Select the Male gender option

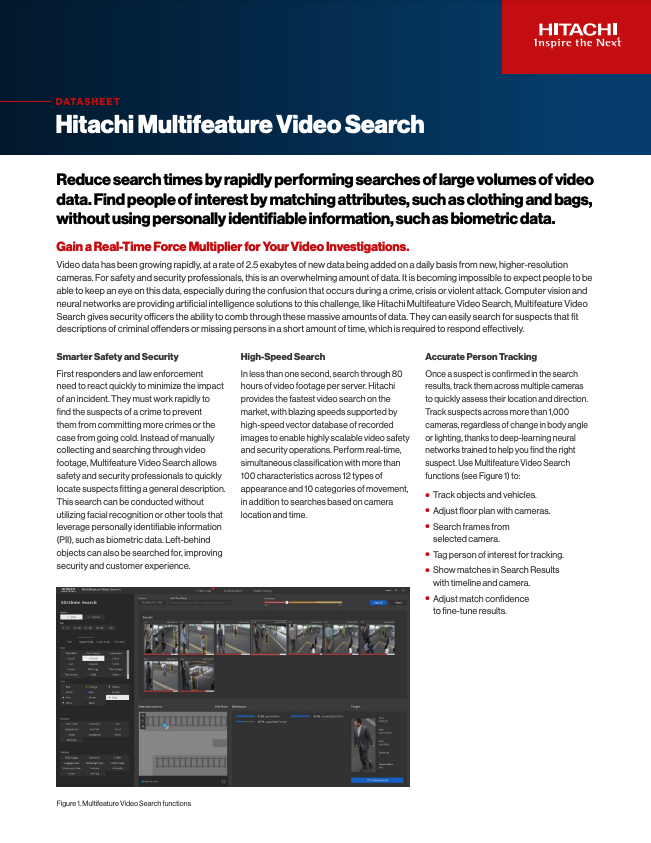pos(74,617)
